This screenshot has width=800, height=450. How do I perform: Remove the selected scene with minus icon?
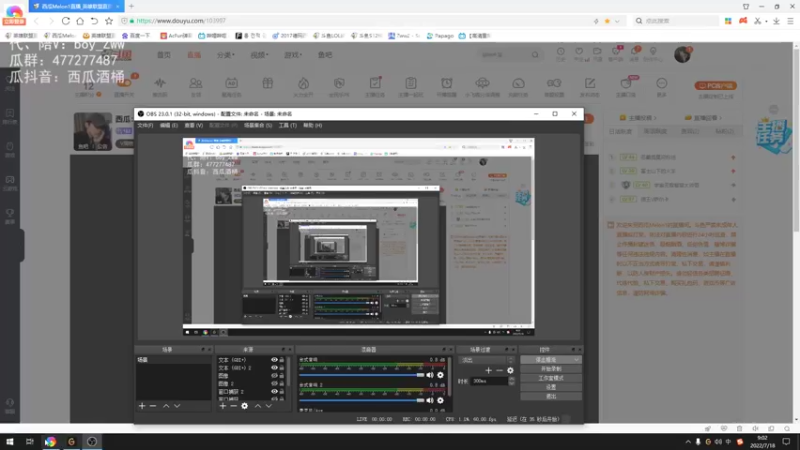[x=153, y=406]
